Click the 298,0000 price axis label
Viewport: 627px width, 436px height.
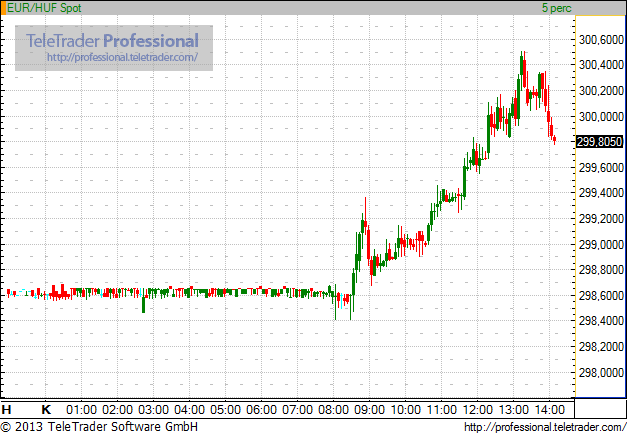601,373
